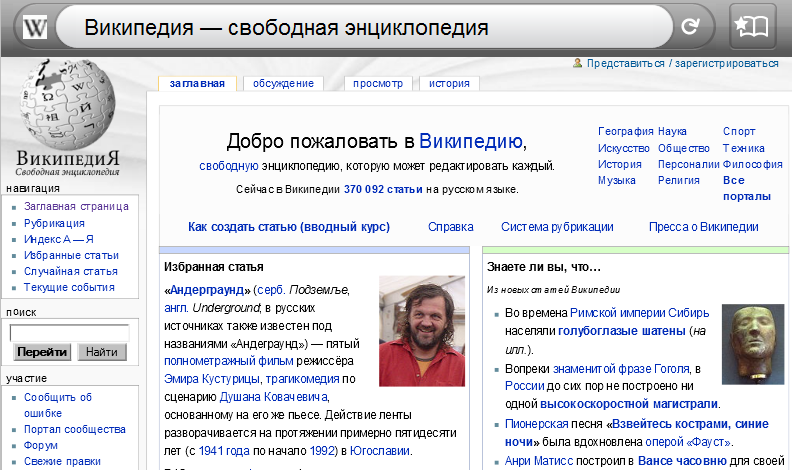The width and height of the screenshot is (792, 470).
Task: Open the bookmarks book icon
Action: pos(752,26)
